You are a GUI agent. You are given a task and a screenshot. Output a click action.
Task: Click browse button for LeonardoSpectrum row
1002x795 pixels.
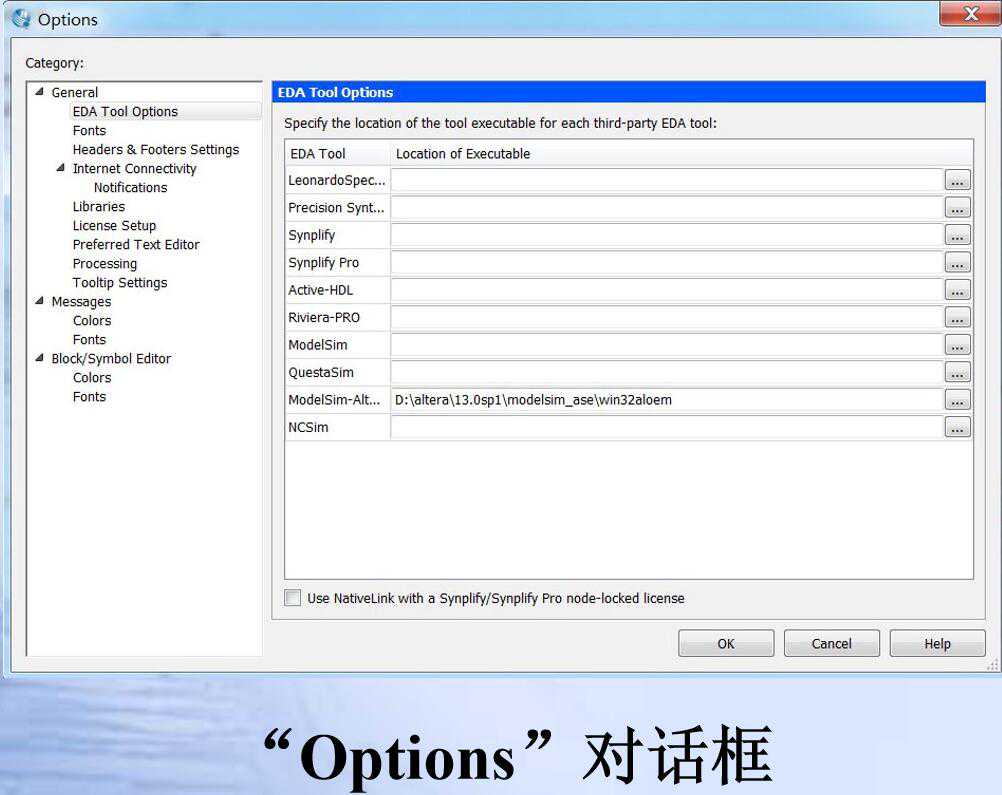(x=957, y=181)
